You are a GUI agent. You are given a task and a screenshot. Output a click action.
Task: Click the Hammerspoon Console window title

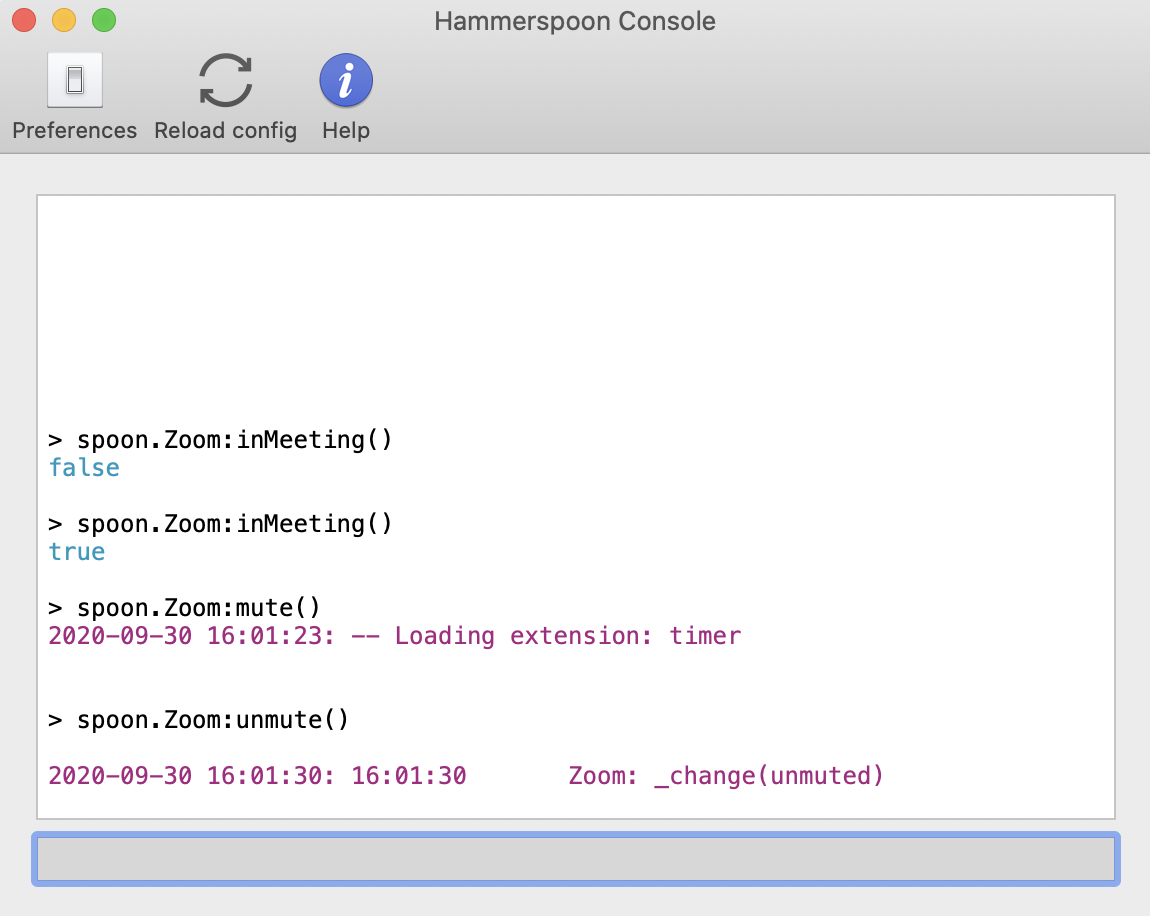575,21
